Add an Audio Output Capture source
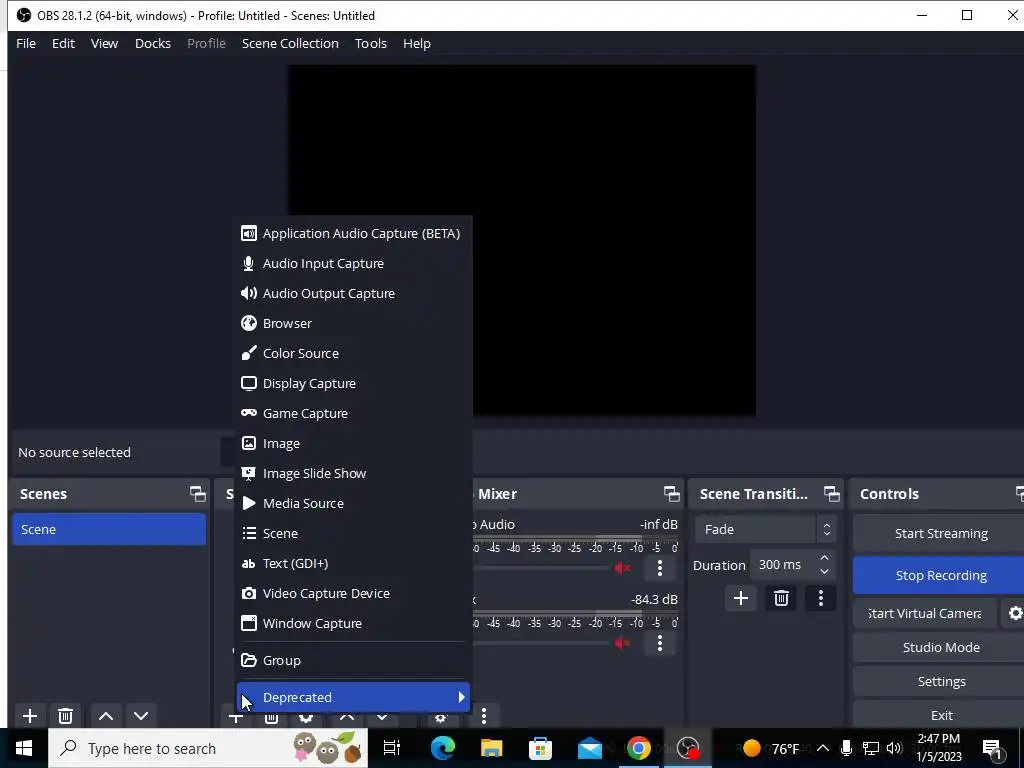1024x768 pixels. (353, 293)
